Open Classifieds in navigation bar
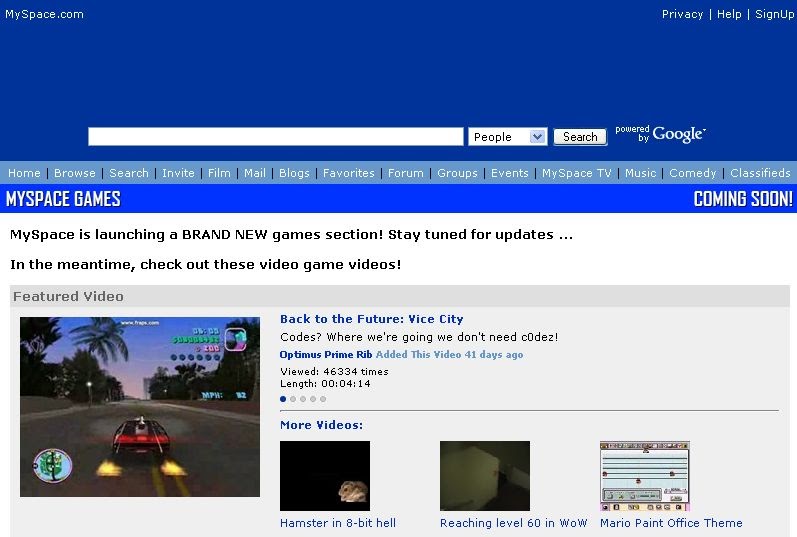This screenshot has height=537, width=797. coord(760,173)
